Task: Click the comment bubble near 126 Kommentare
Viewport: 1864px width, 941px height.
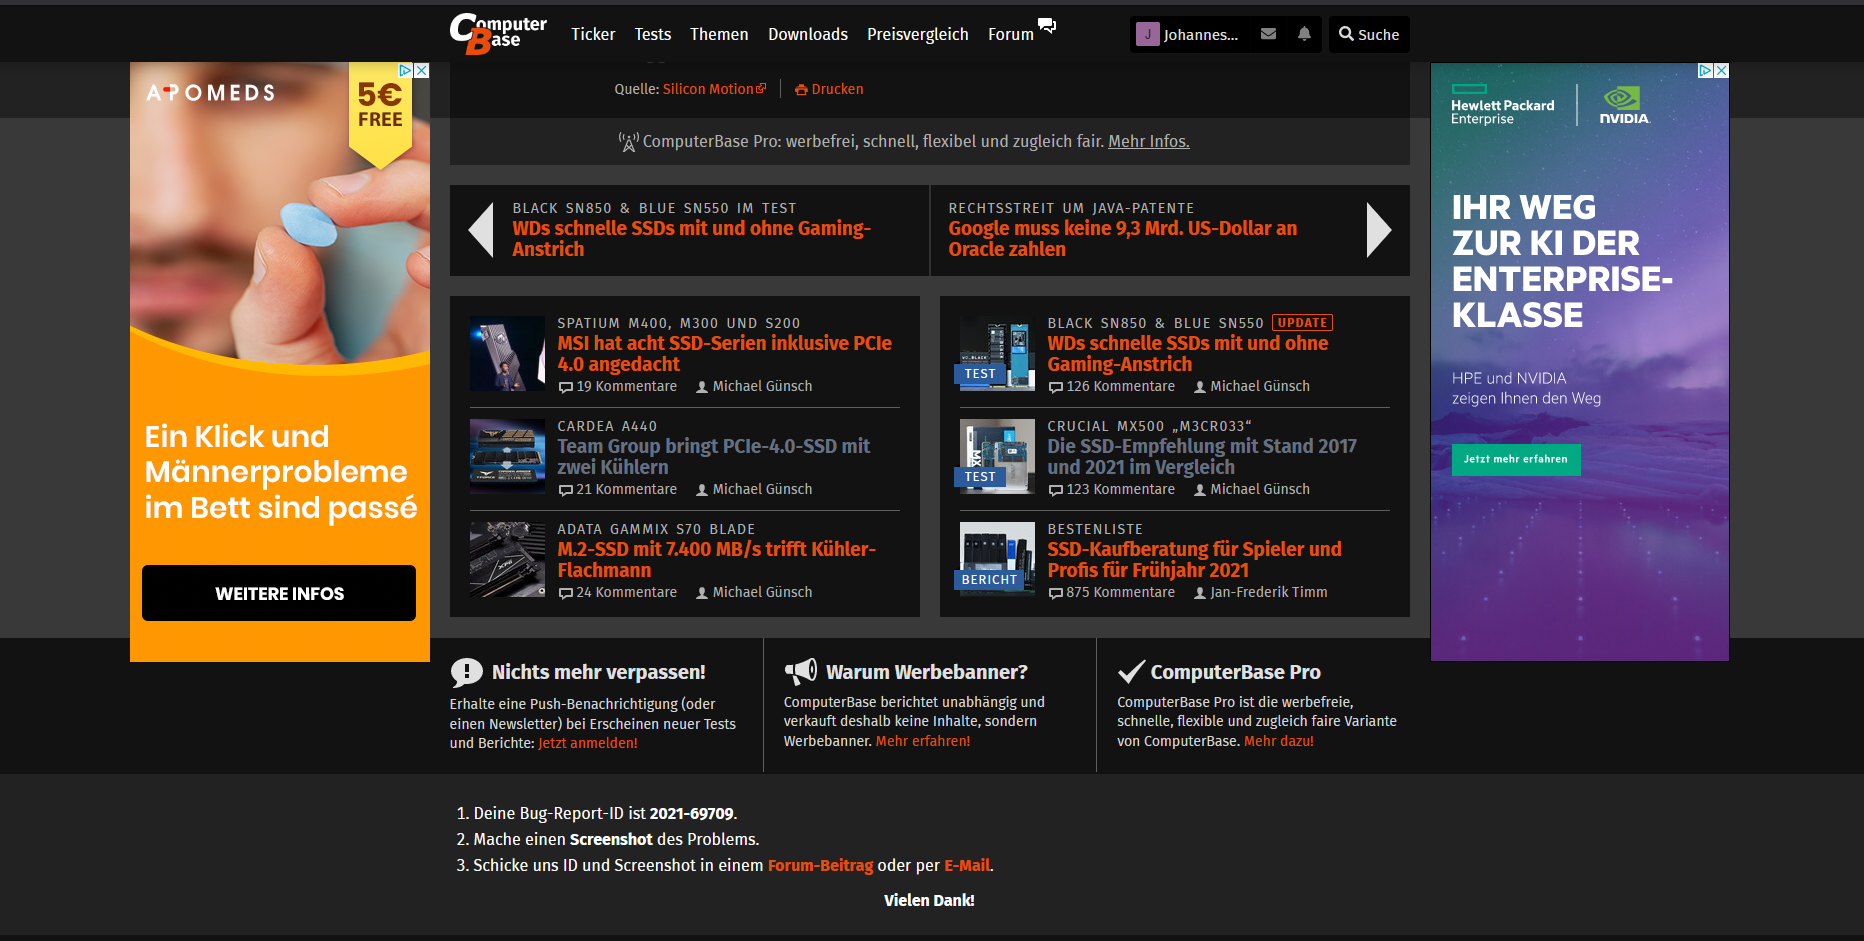Action: pos(1056,386)
